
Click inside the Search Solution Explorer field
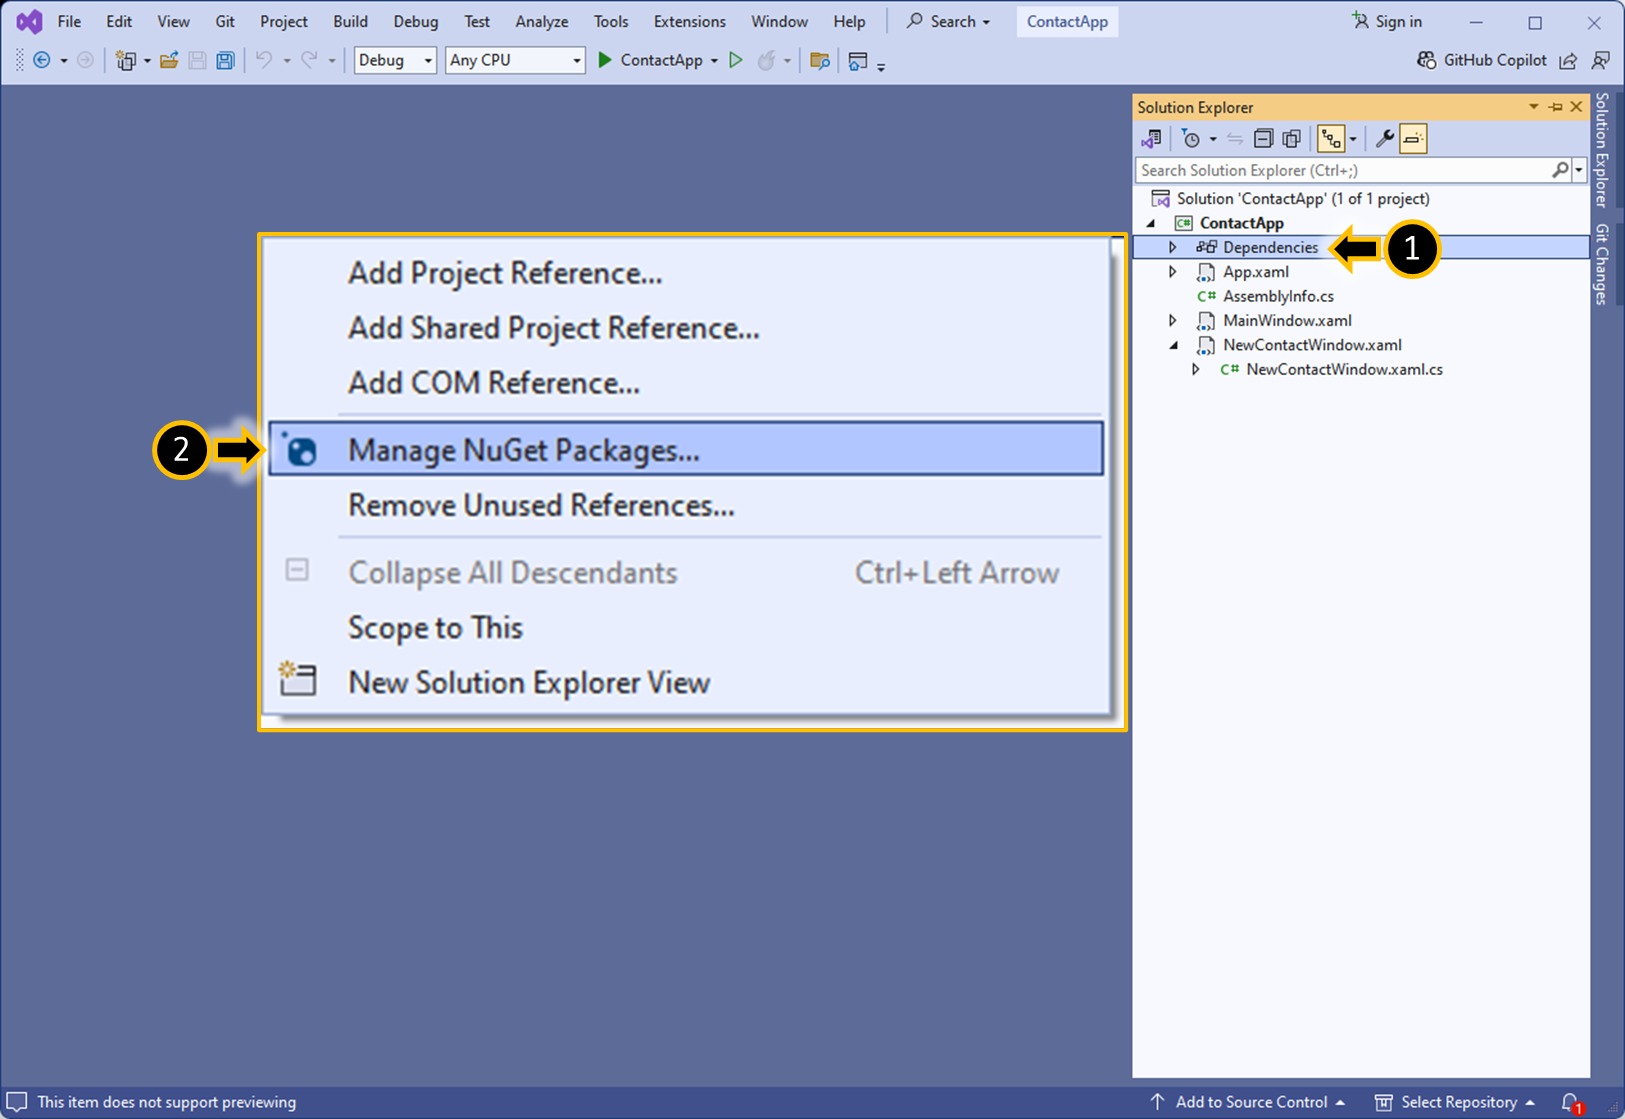click(1343, 170)
